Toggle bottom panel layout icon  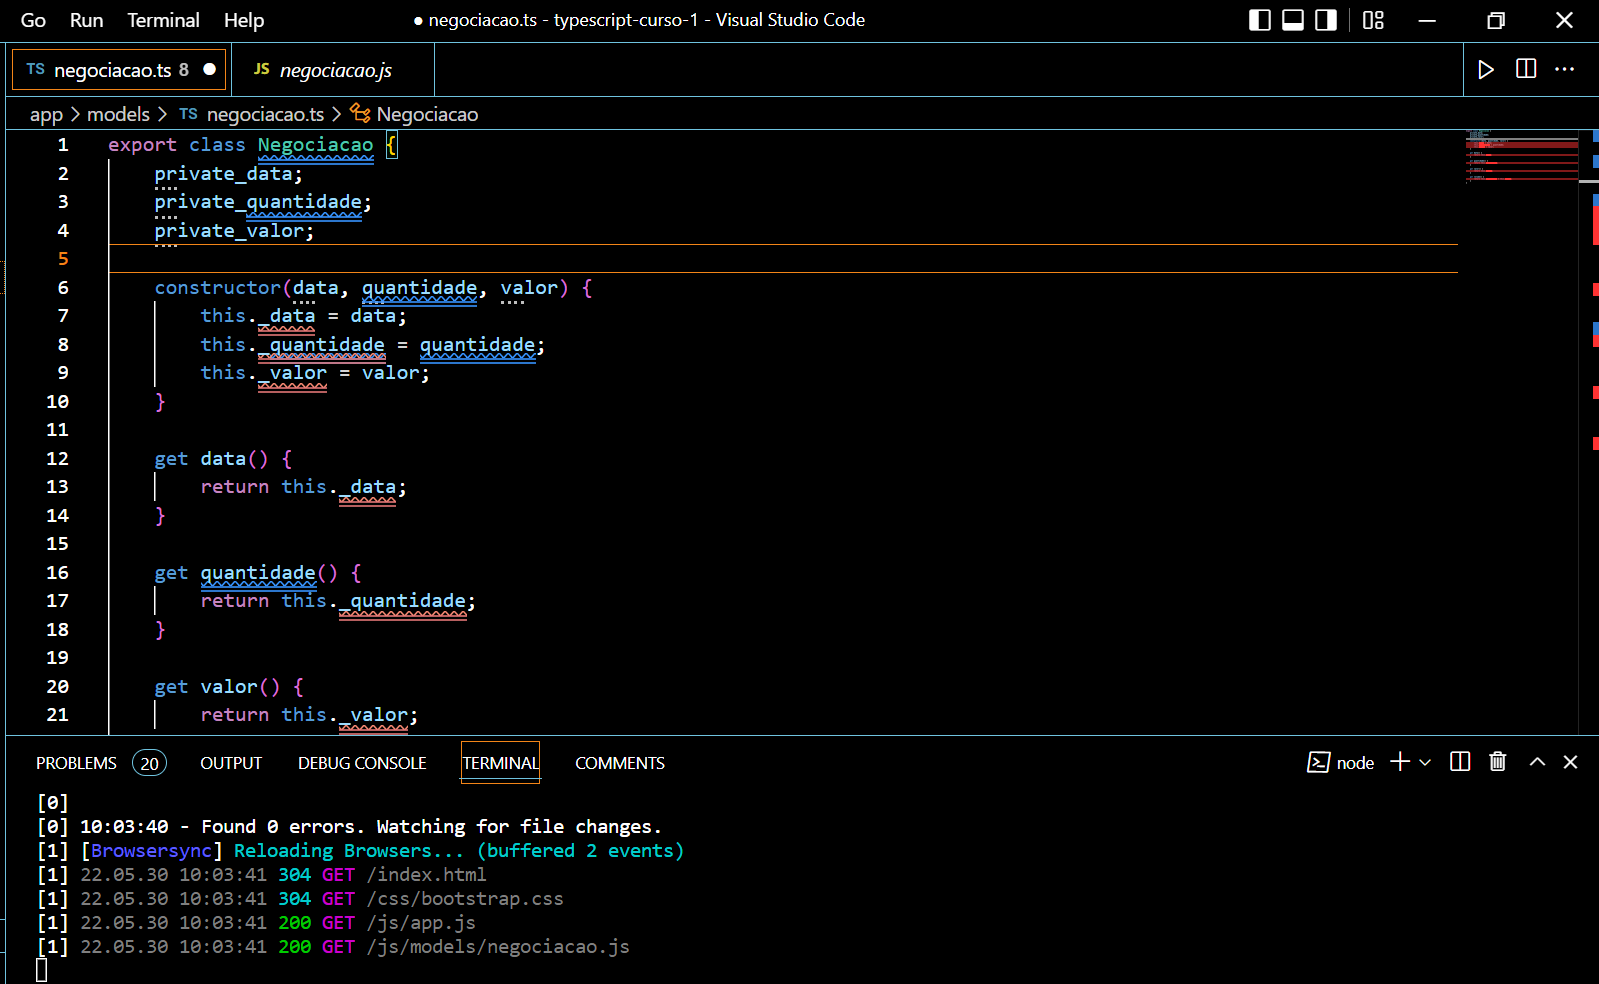pyautogui.click(x=1293, y=20)
